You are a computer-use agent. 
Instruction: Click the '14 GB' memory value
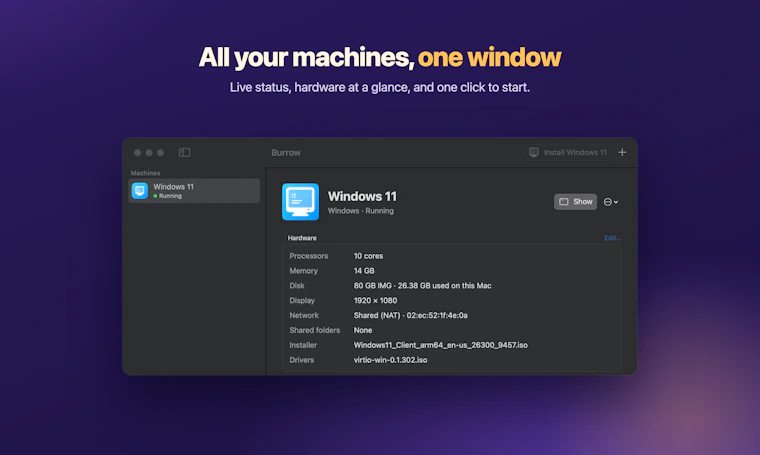(364, 271)
